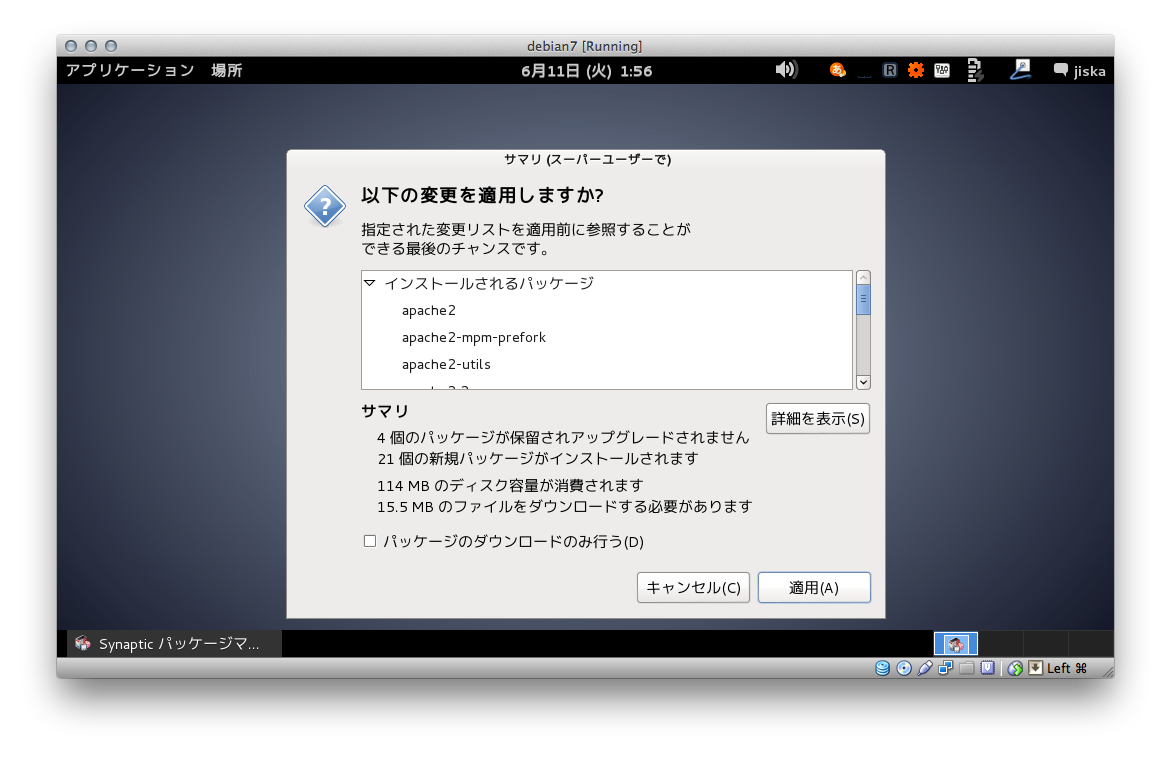Click the Synaptic icon in the taskbar
The width and height of the screenshot is (1171, 757).
(x=83, y=644)
